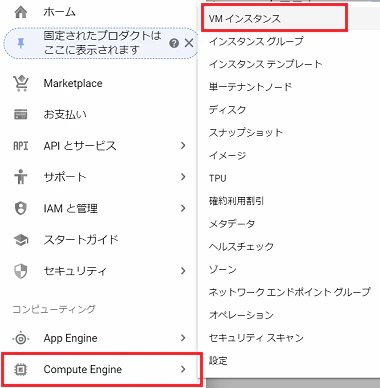380x388 pixels.
Task: Open Marketplace
Action: point(73,83)
